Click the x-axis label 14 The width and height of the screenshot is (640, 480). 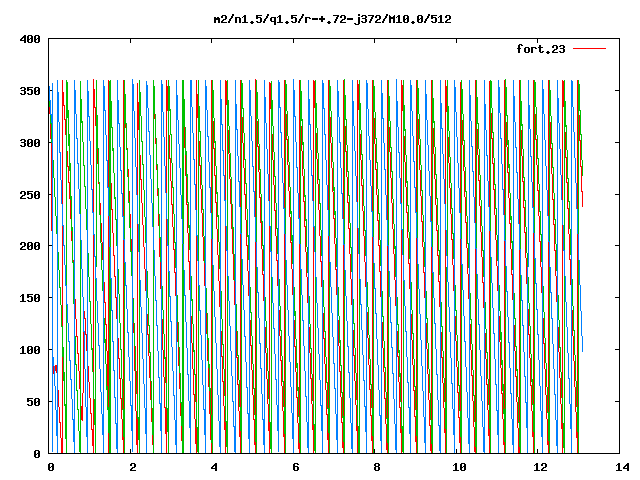622,467
